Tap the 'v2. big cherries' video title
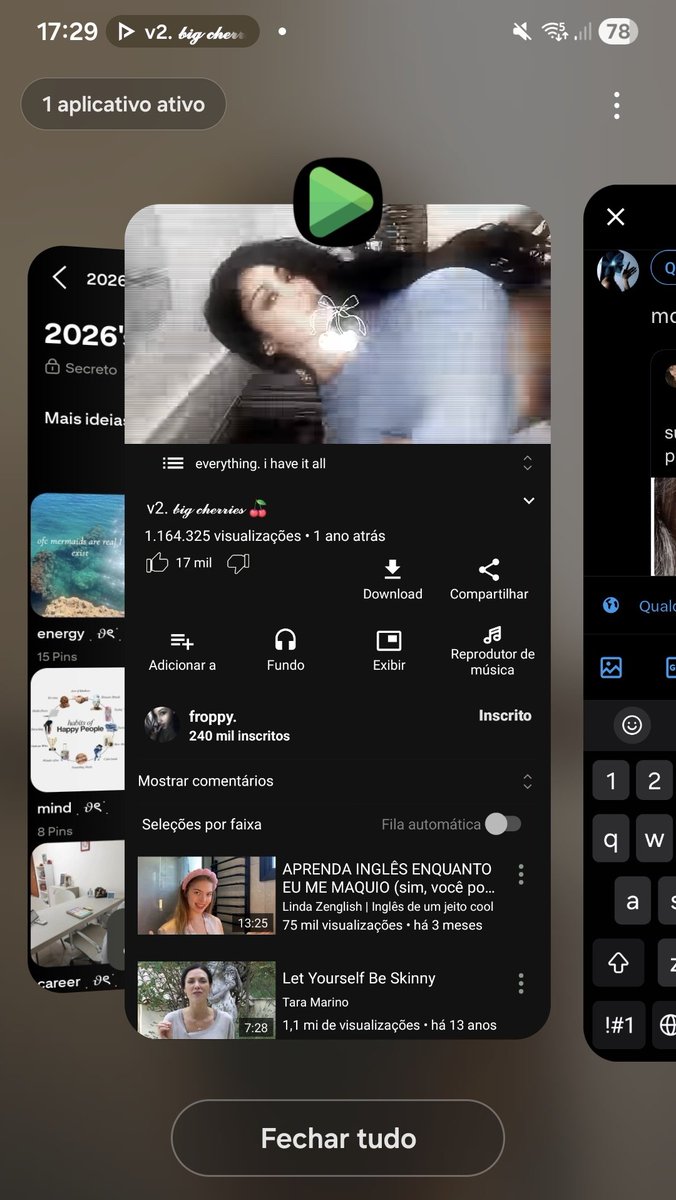Viewport: 676px width, 1200px height. pyautogui.click(x=207, y=508)
